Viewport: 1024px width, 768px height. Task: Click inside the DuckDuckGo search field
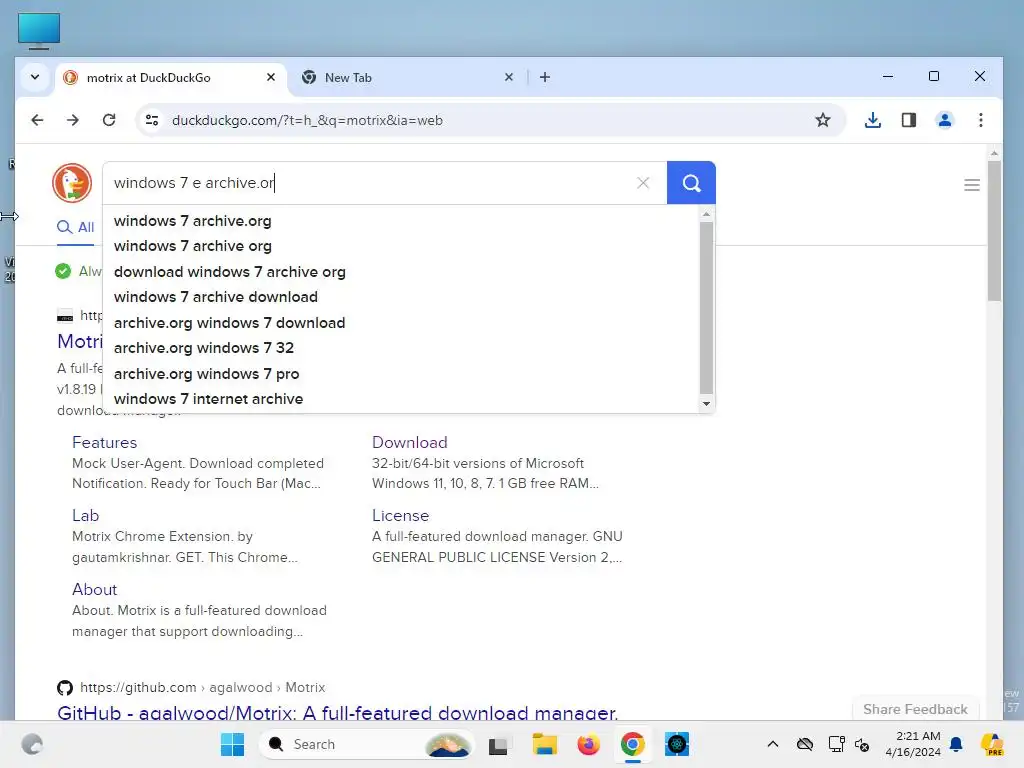385,183
